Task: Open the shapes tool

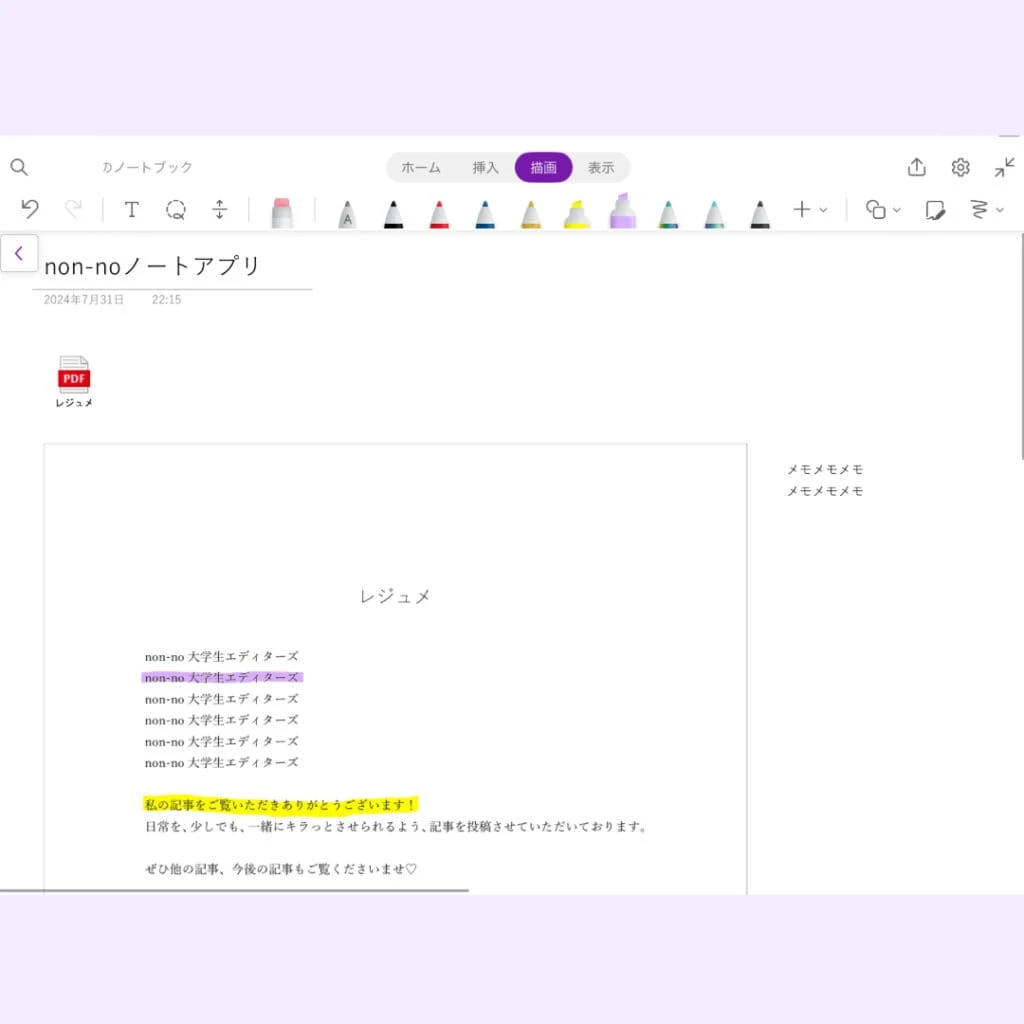Action: click(x=875, y=209)
